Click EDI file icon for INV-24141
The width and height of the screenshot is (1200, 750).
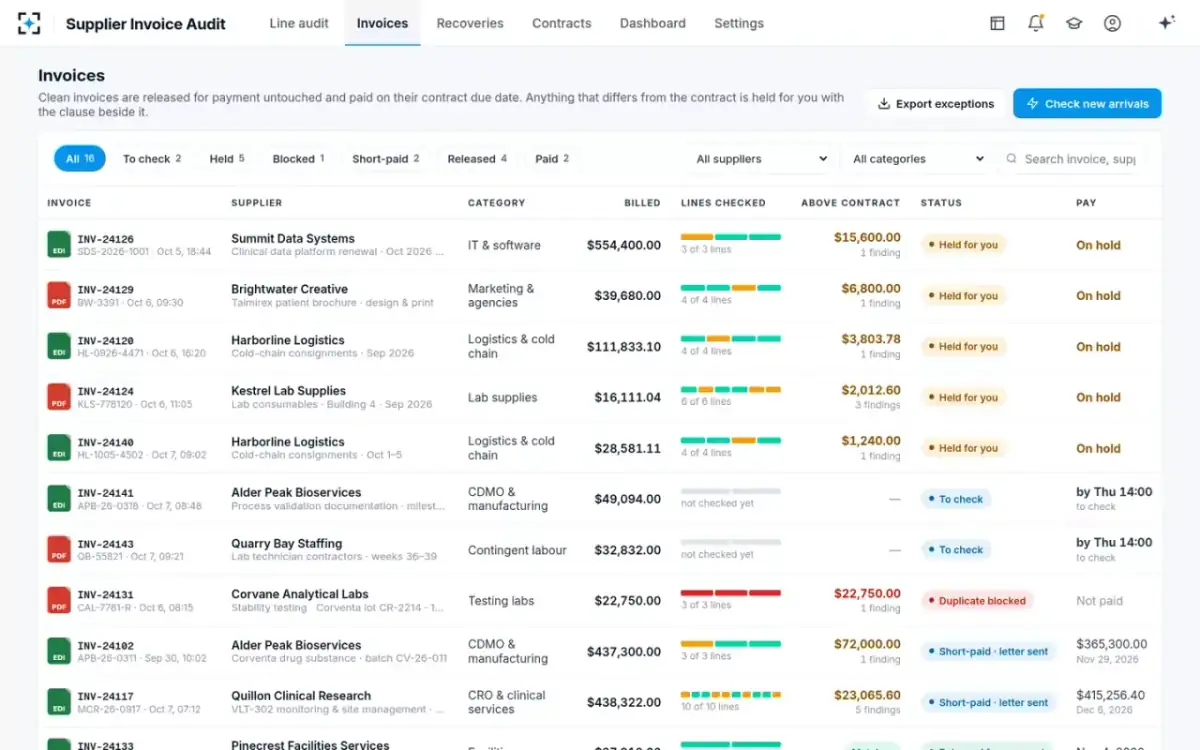coord(59,499)
